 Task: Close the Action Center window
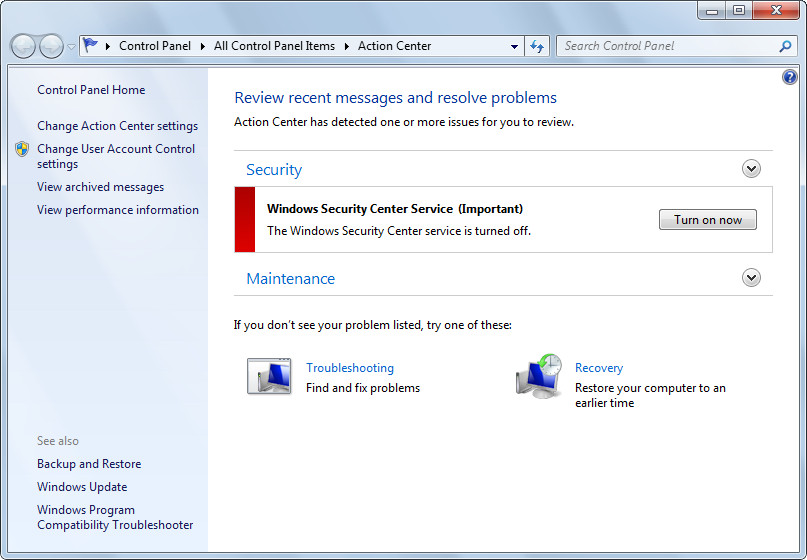point(776,11)
